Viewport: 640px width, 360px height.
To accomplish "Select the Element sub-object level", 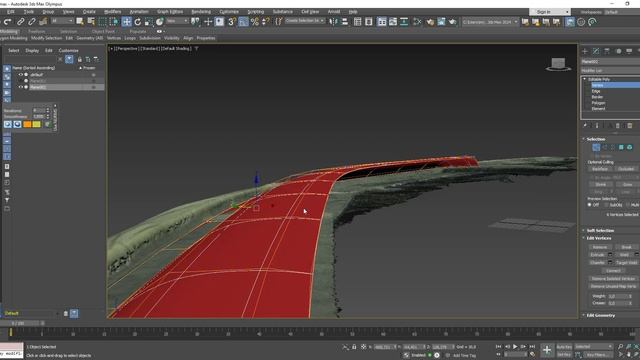I will [x=598, y=109].
